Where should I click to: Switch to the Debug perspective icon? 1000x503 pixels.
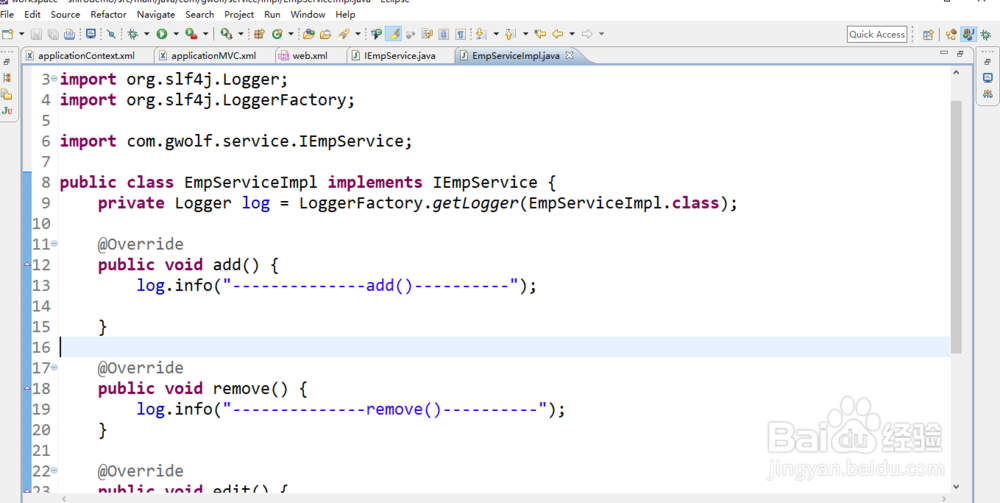click(986, 34)
